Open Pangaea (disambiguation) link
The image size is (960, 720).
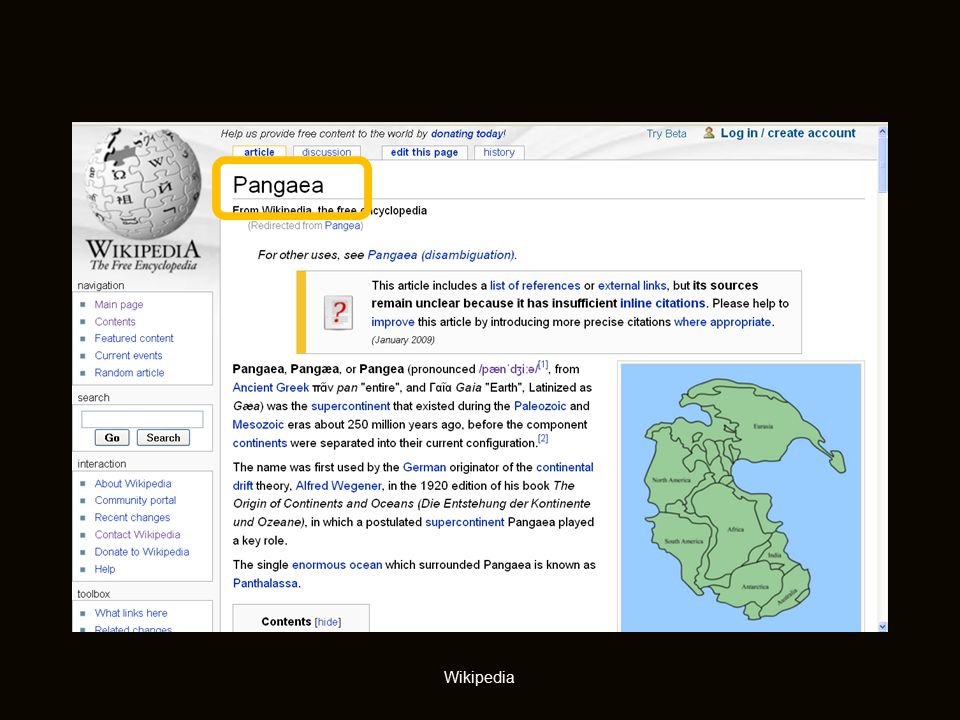tap(441, 255)
